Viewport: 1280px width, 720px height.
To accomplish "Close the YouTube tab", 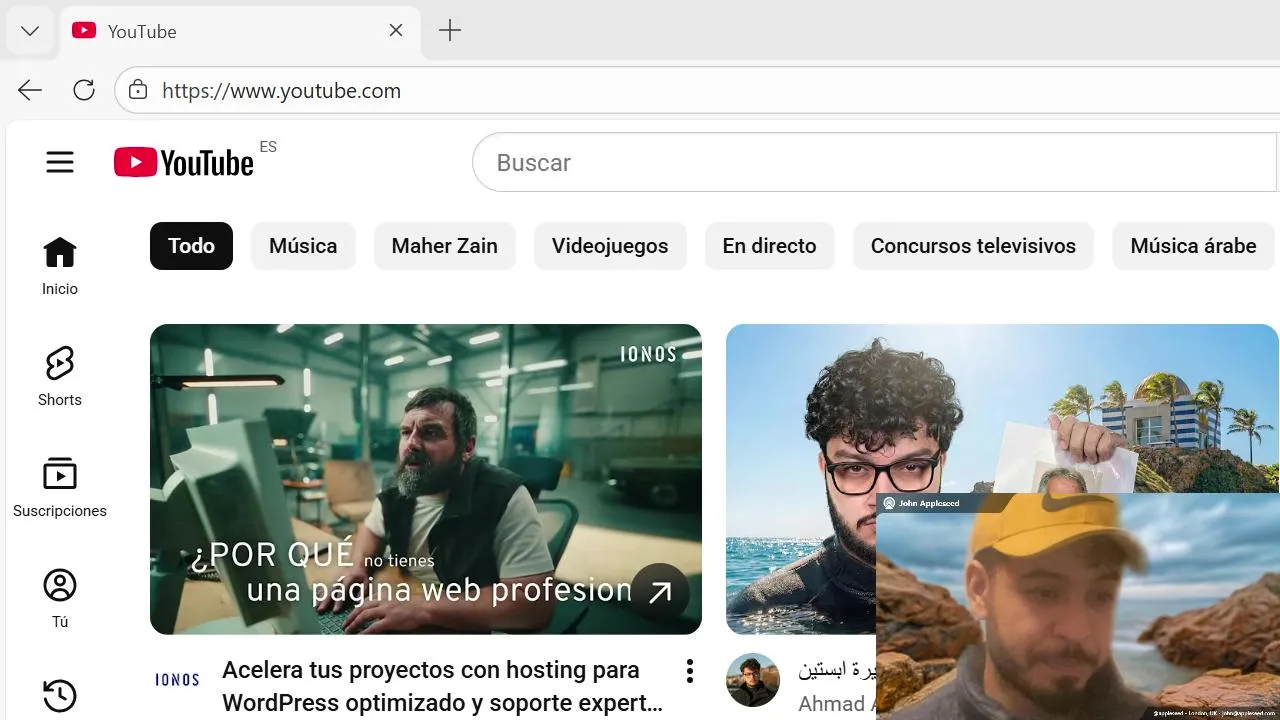I will (396, 31).
